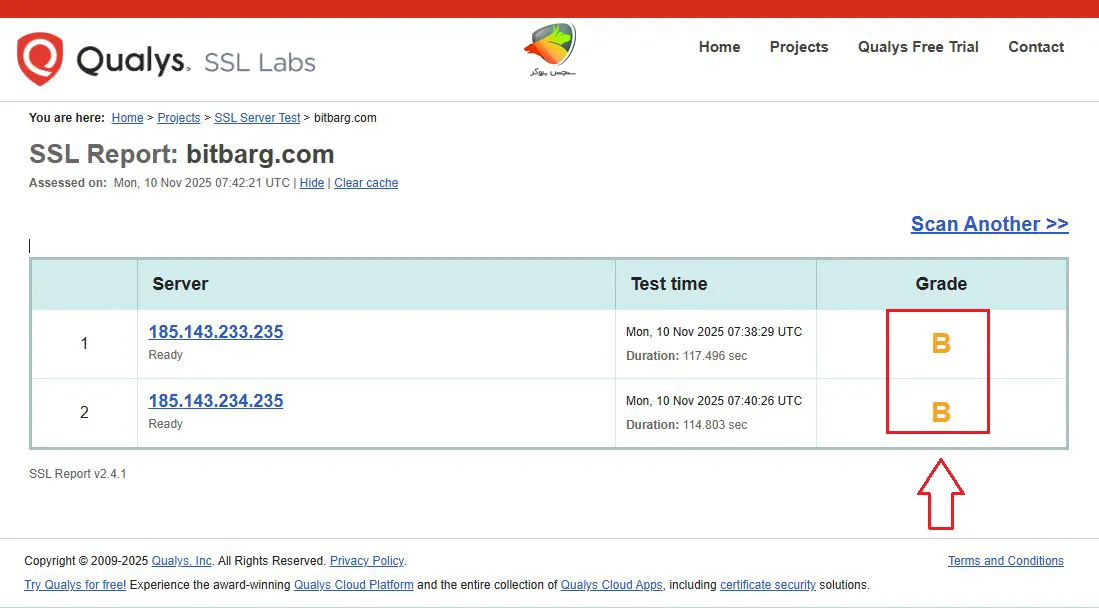The width and height of the screenshot is (1099, 608).
Task: Click the B grade for server 2
Action: click(x=940, y=412)
